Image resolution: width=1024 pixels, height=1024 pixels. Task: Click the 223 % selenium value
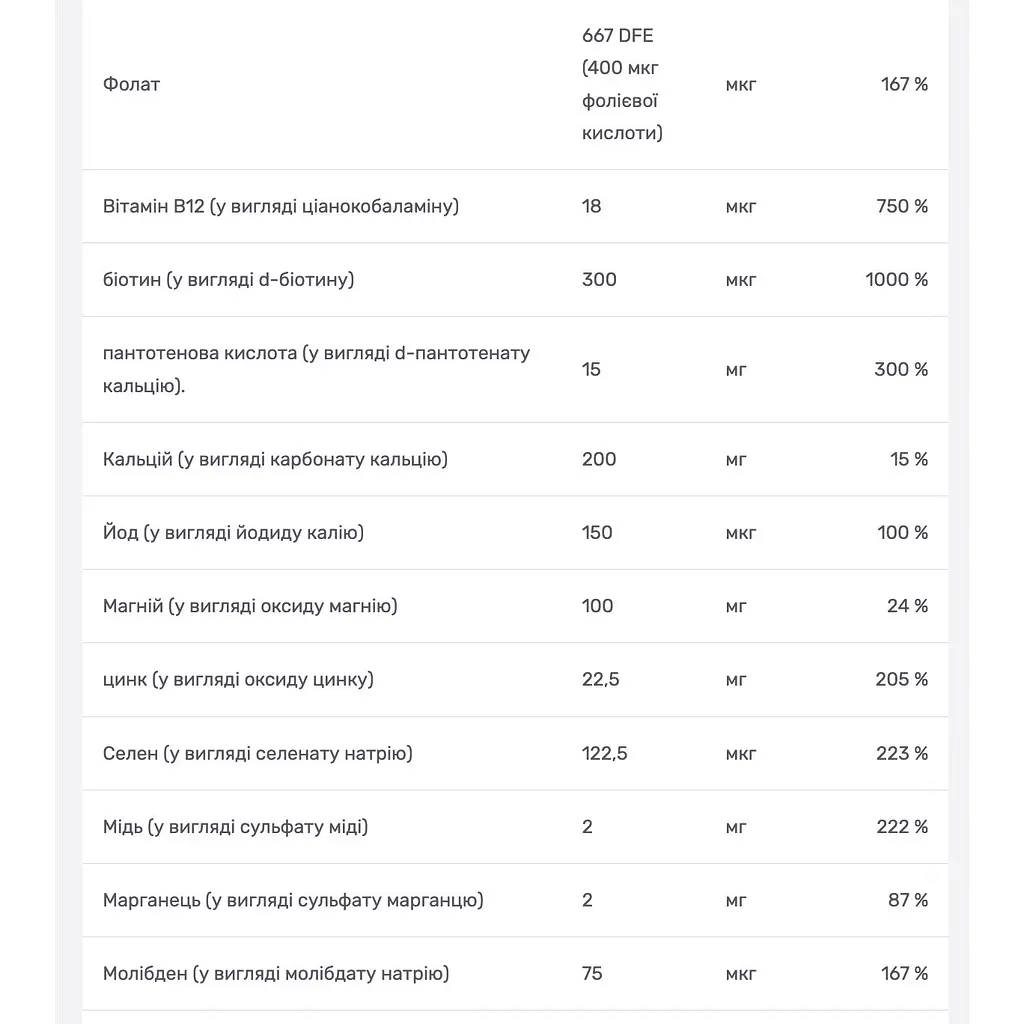tap(902, 753)
